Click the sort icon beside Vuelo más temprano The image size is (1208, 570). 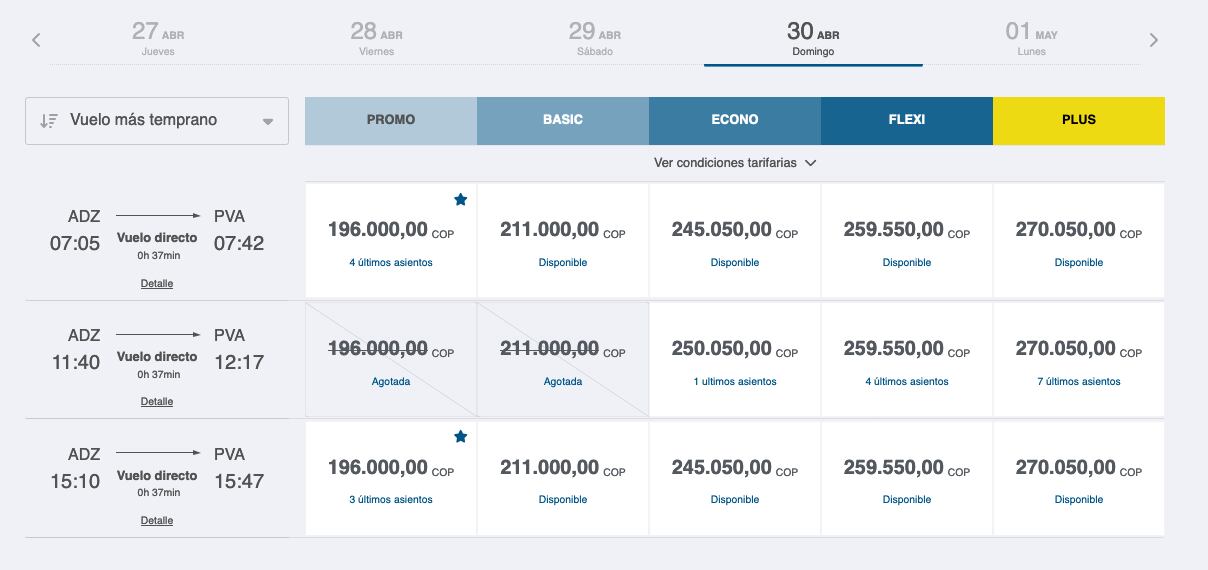(x=48, y=121)
